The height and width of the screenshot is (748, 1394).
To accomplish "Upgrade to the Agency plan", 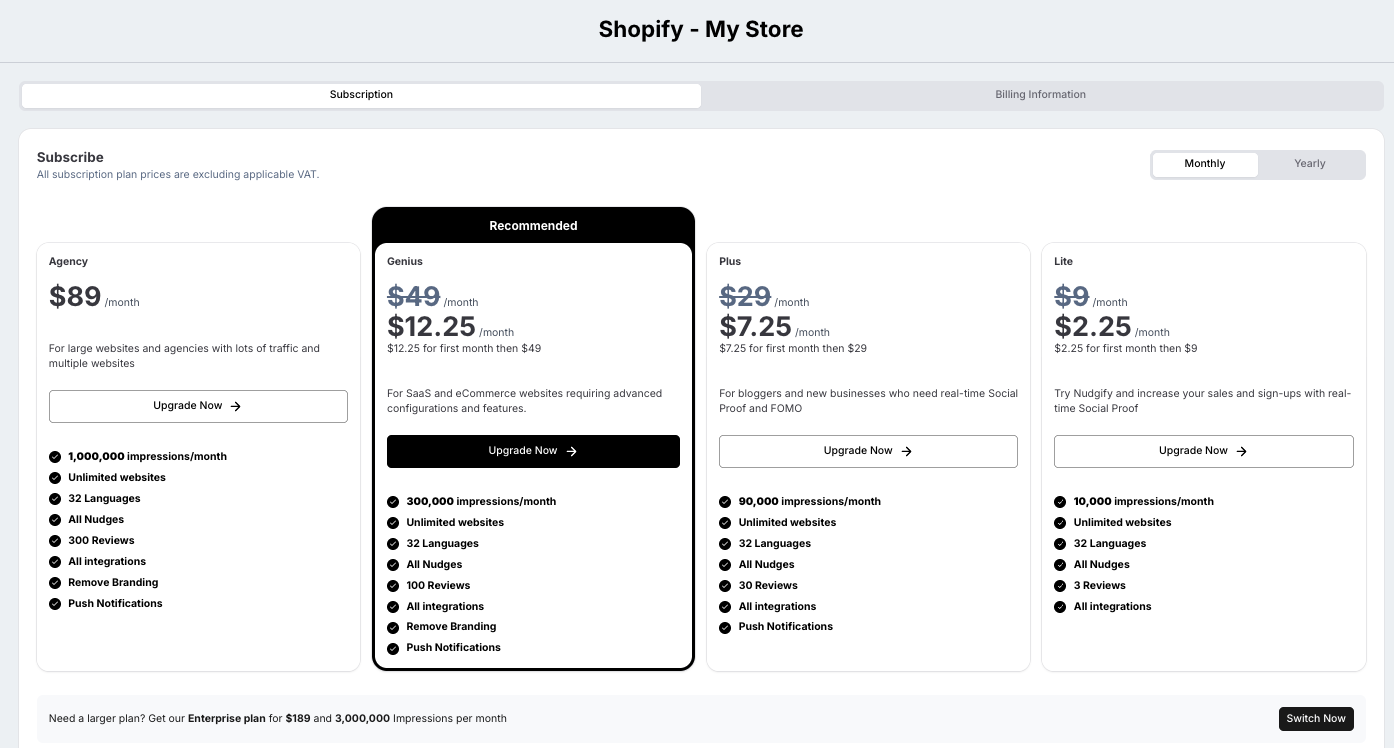I will pyautogui.click(x=198, y=406).
